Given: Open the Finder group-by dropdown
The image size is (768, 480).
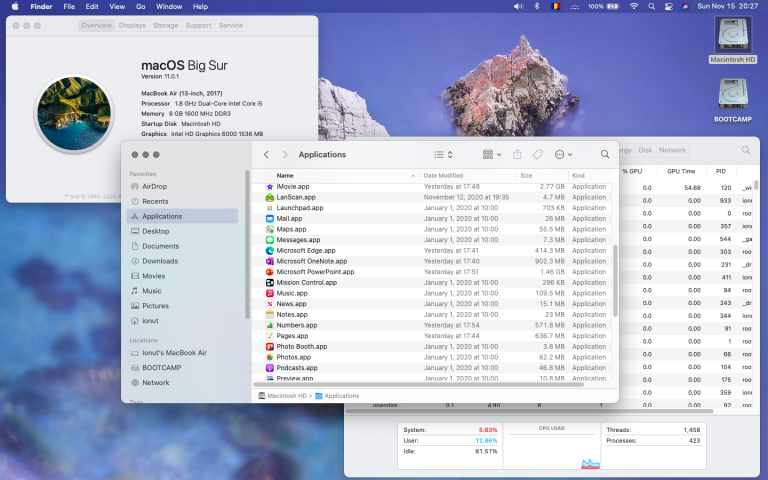Looking at the screenshot, I should coord(492,154).
